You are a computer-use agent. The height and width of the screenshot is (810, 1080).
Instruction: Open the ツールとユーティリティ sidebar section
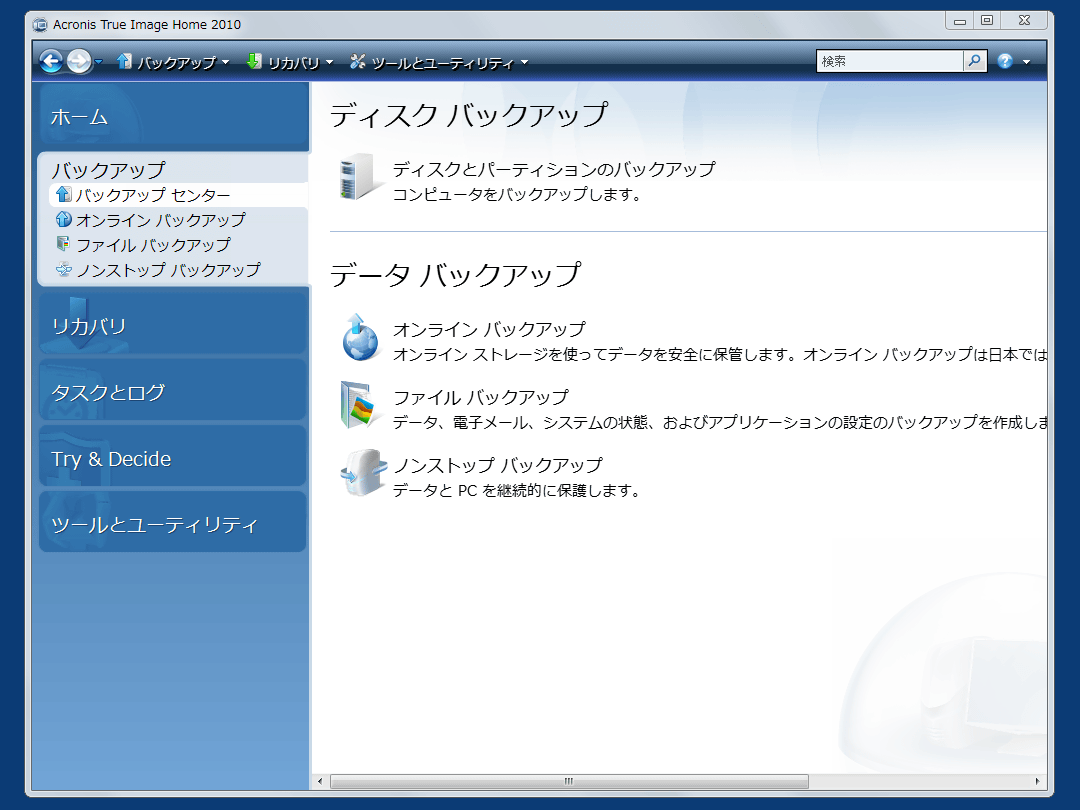click(173, 524)
